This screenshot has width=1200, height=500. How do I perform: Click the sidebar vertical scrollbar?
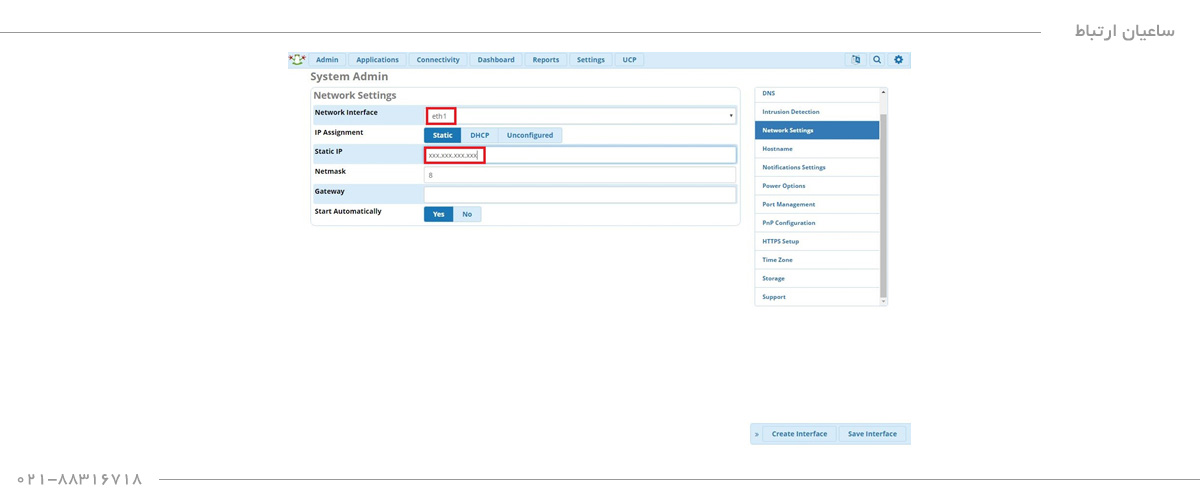[x=883, y=200]
